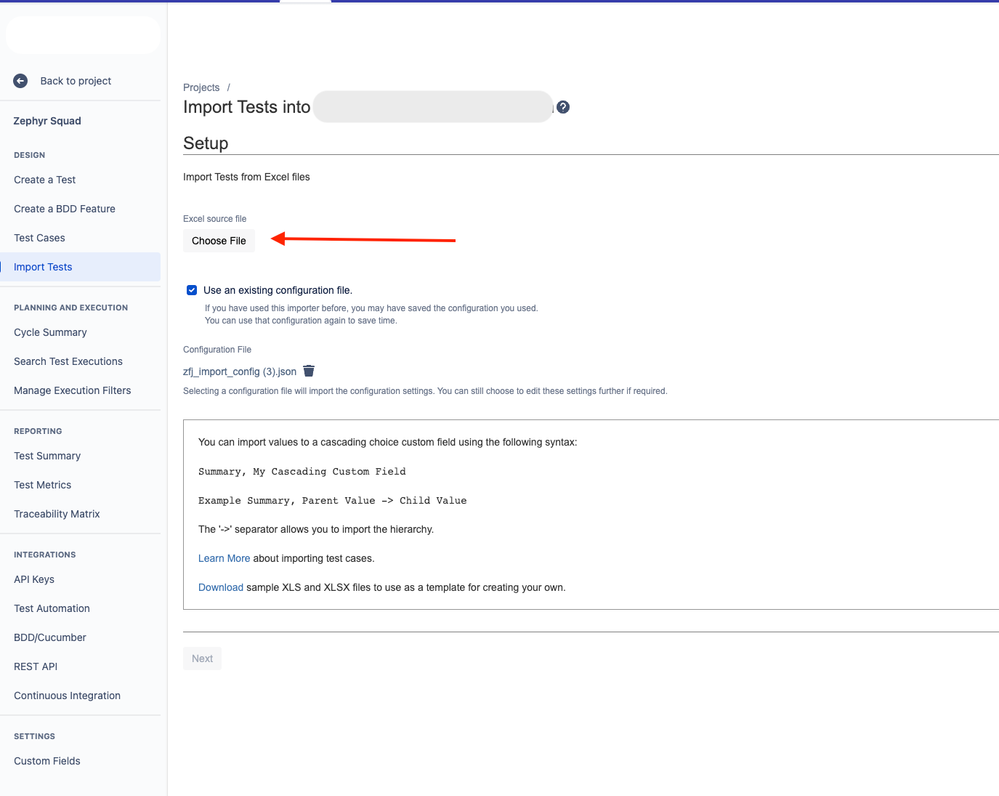This screenshot has height=796, width=999.
Task: Go to Back to project
Action: pos(75,81)
